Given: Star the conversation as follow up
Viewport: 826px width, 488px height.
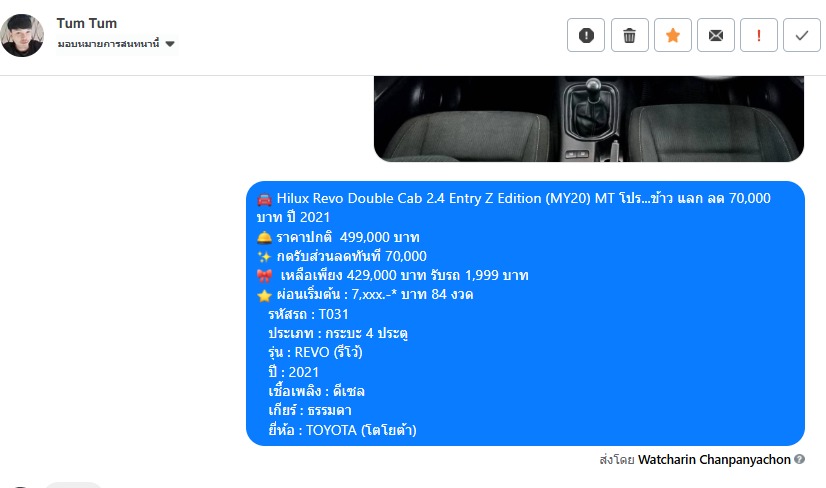Looking at the screenshot, I should [x=673, y=35].
